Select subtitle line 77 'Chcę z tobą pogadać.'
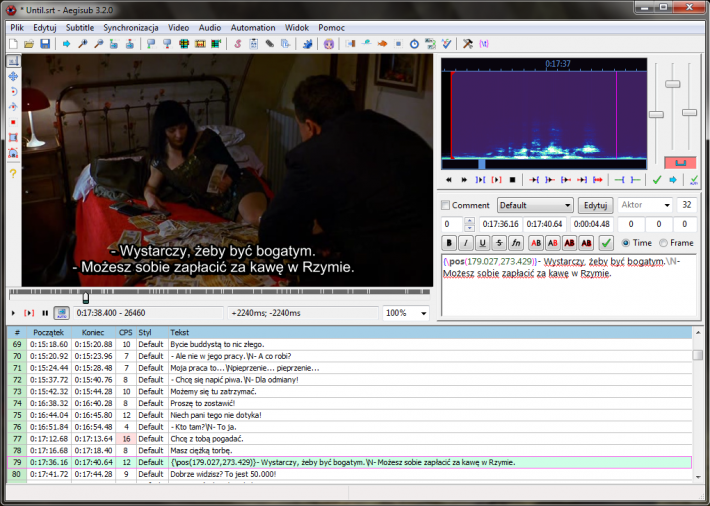Image resolution: width=710 pixels, height=506 pixels. (x=350, y=439)
